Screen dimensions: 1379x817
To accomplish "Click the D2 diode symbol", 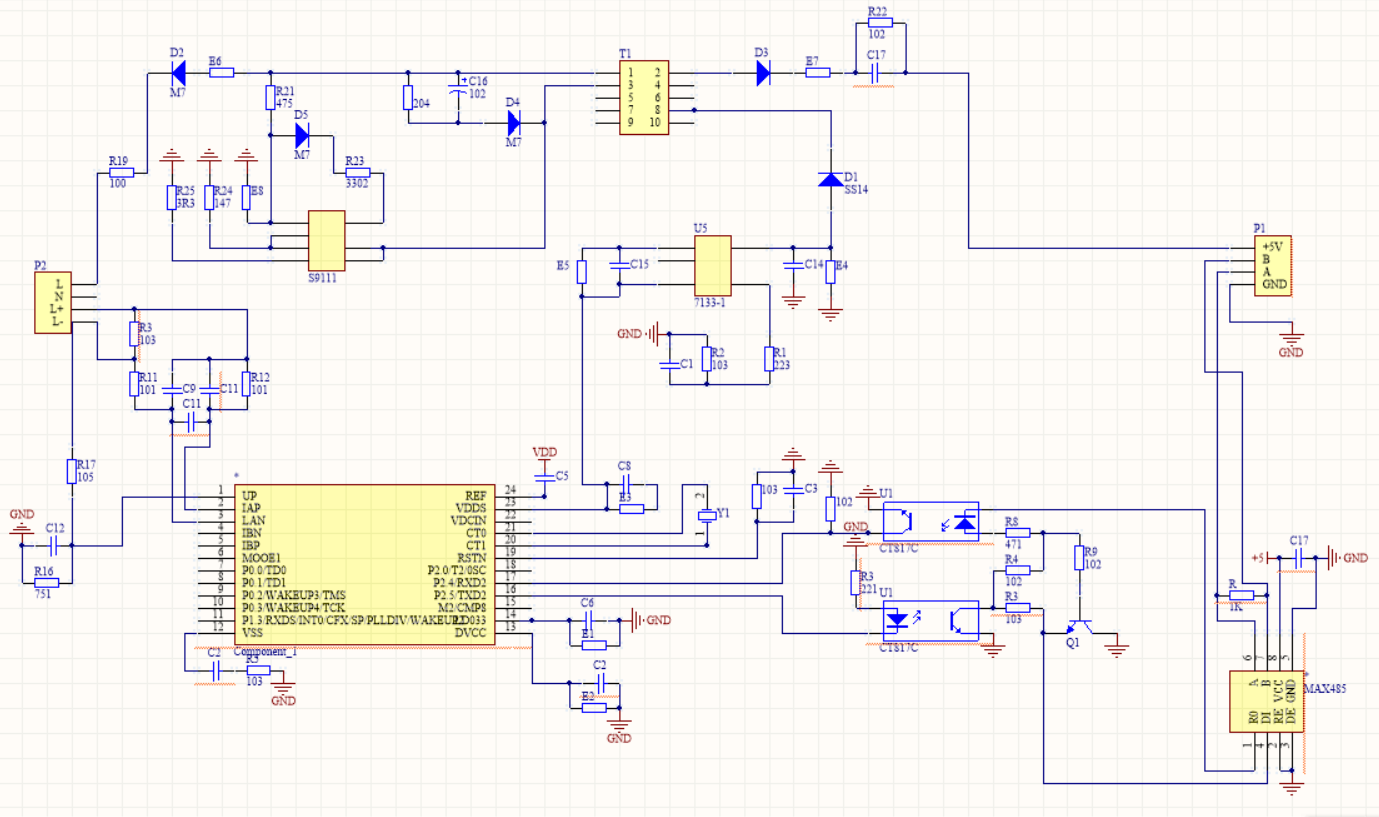I will click(179, 72).
